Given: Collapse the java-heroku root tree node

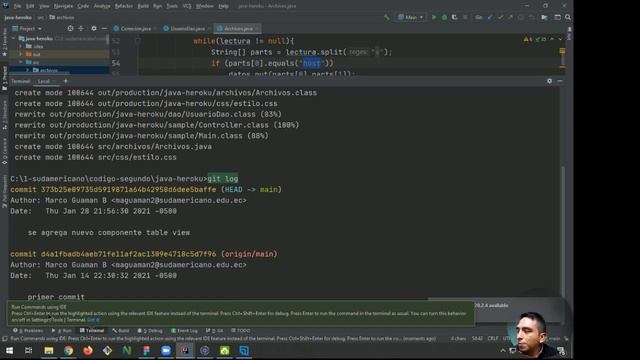Looking at the screenshot, I should [14, 38].
